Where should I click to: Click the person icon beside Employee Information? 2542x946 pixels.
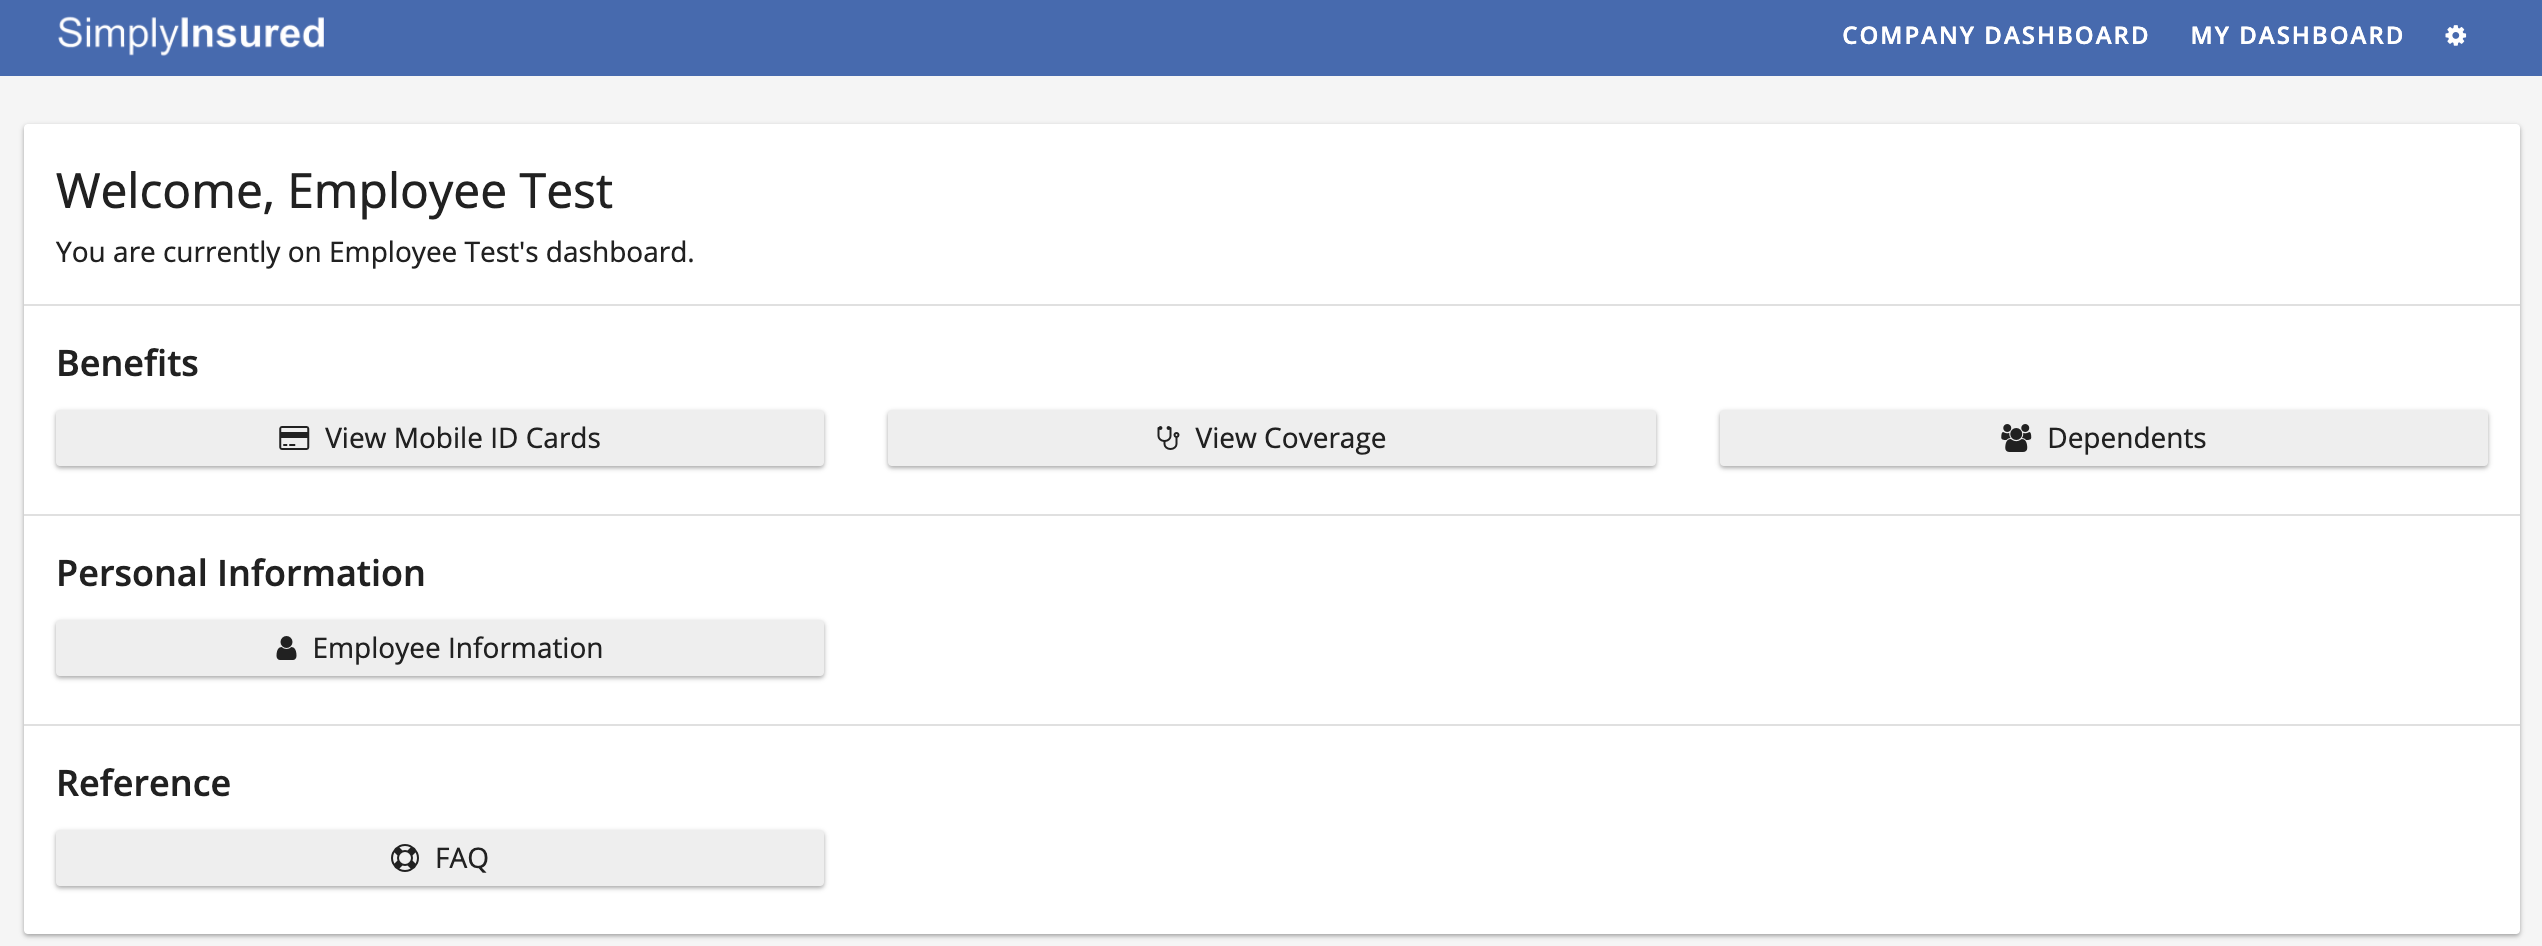click(x=286, y=648)
